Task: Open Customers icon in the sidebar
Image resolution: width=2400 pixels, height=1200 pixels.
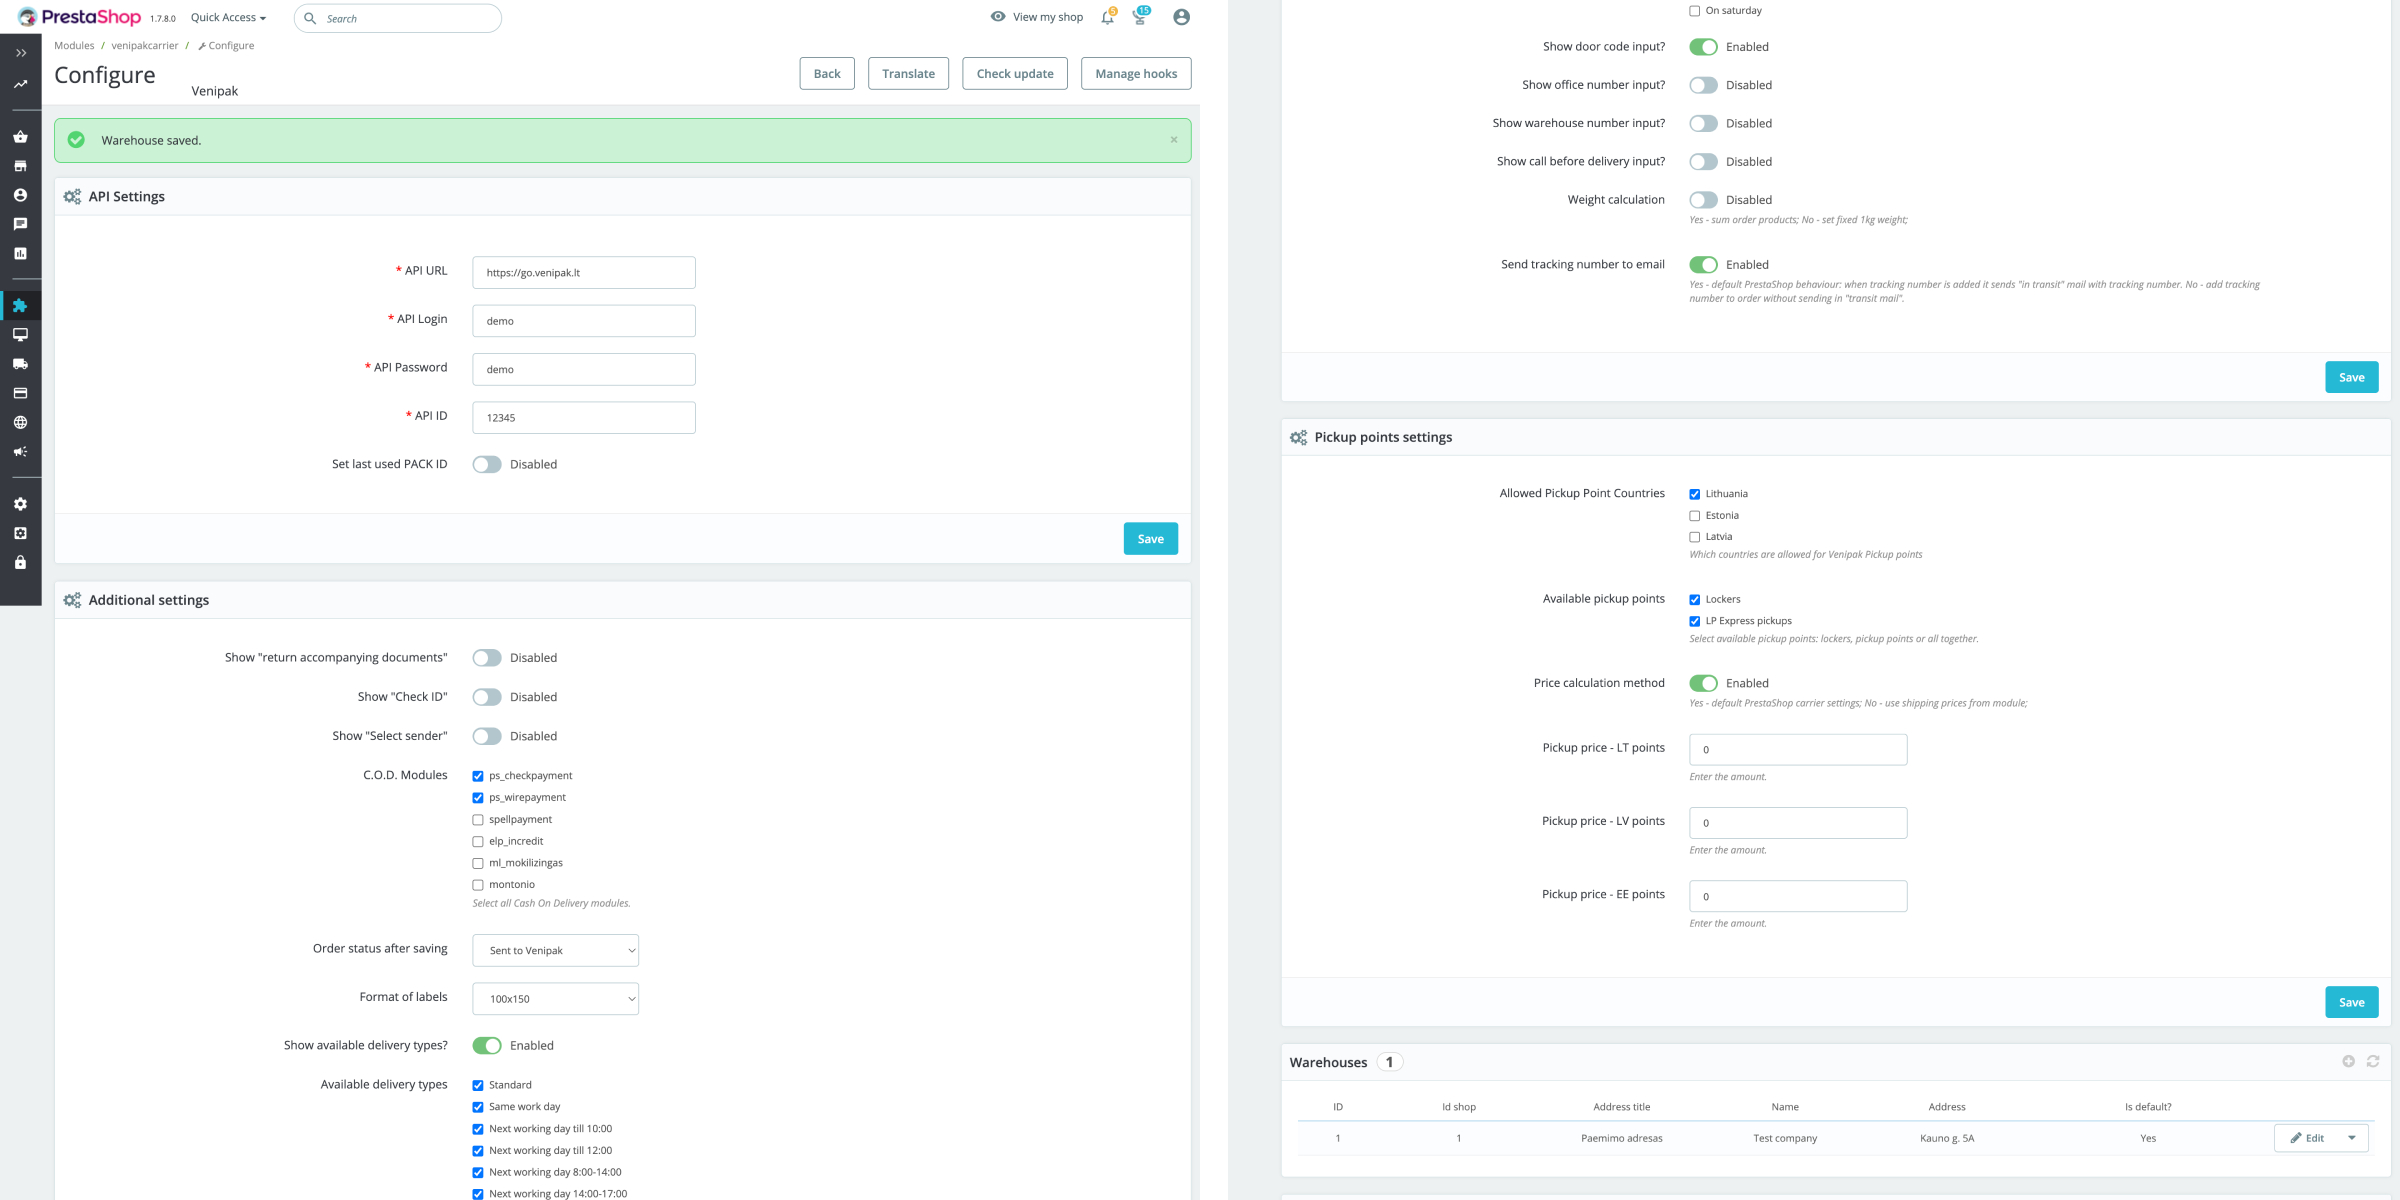Action: coord(20,195)
